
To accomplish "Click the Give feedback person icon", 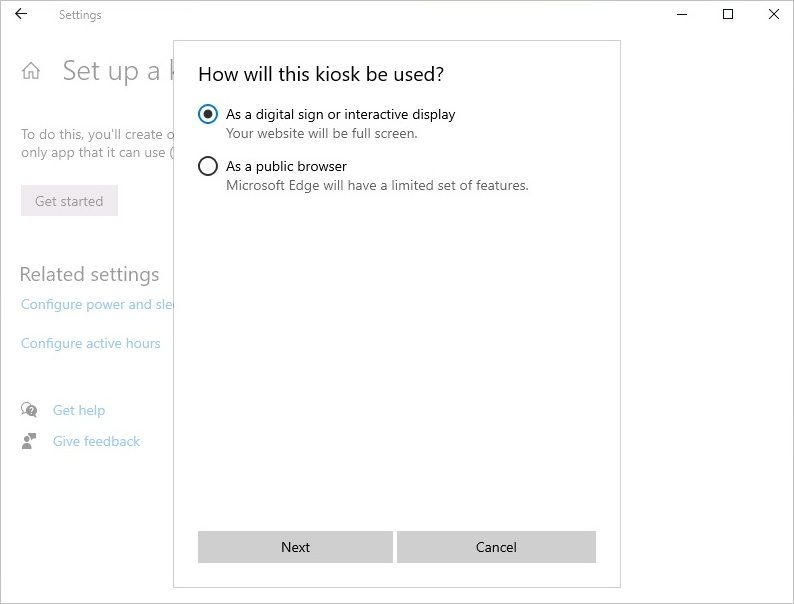I will click(x=30, y=441).
